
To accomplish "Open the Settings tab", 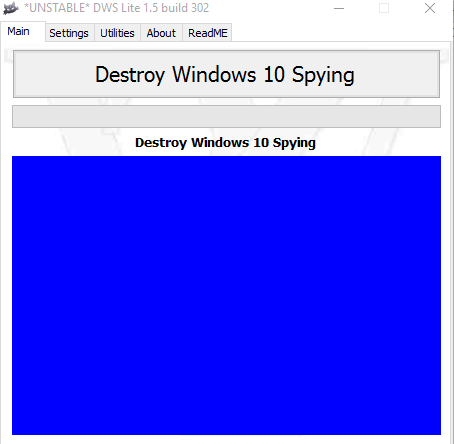I will (x=69, y=33).
